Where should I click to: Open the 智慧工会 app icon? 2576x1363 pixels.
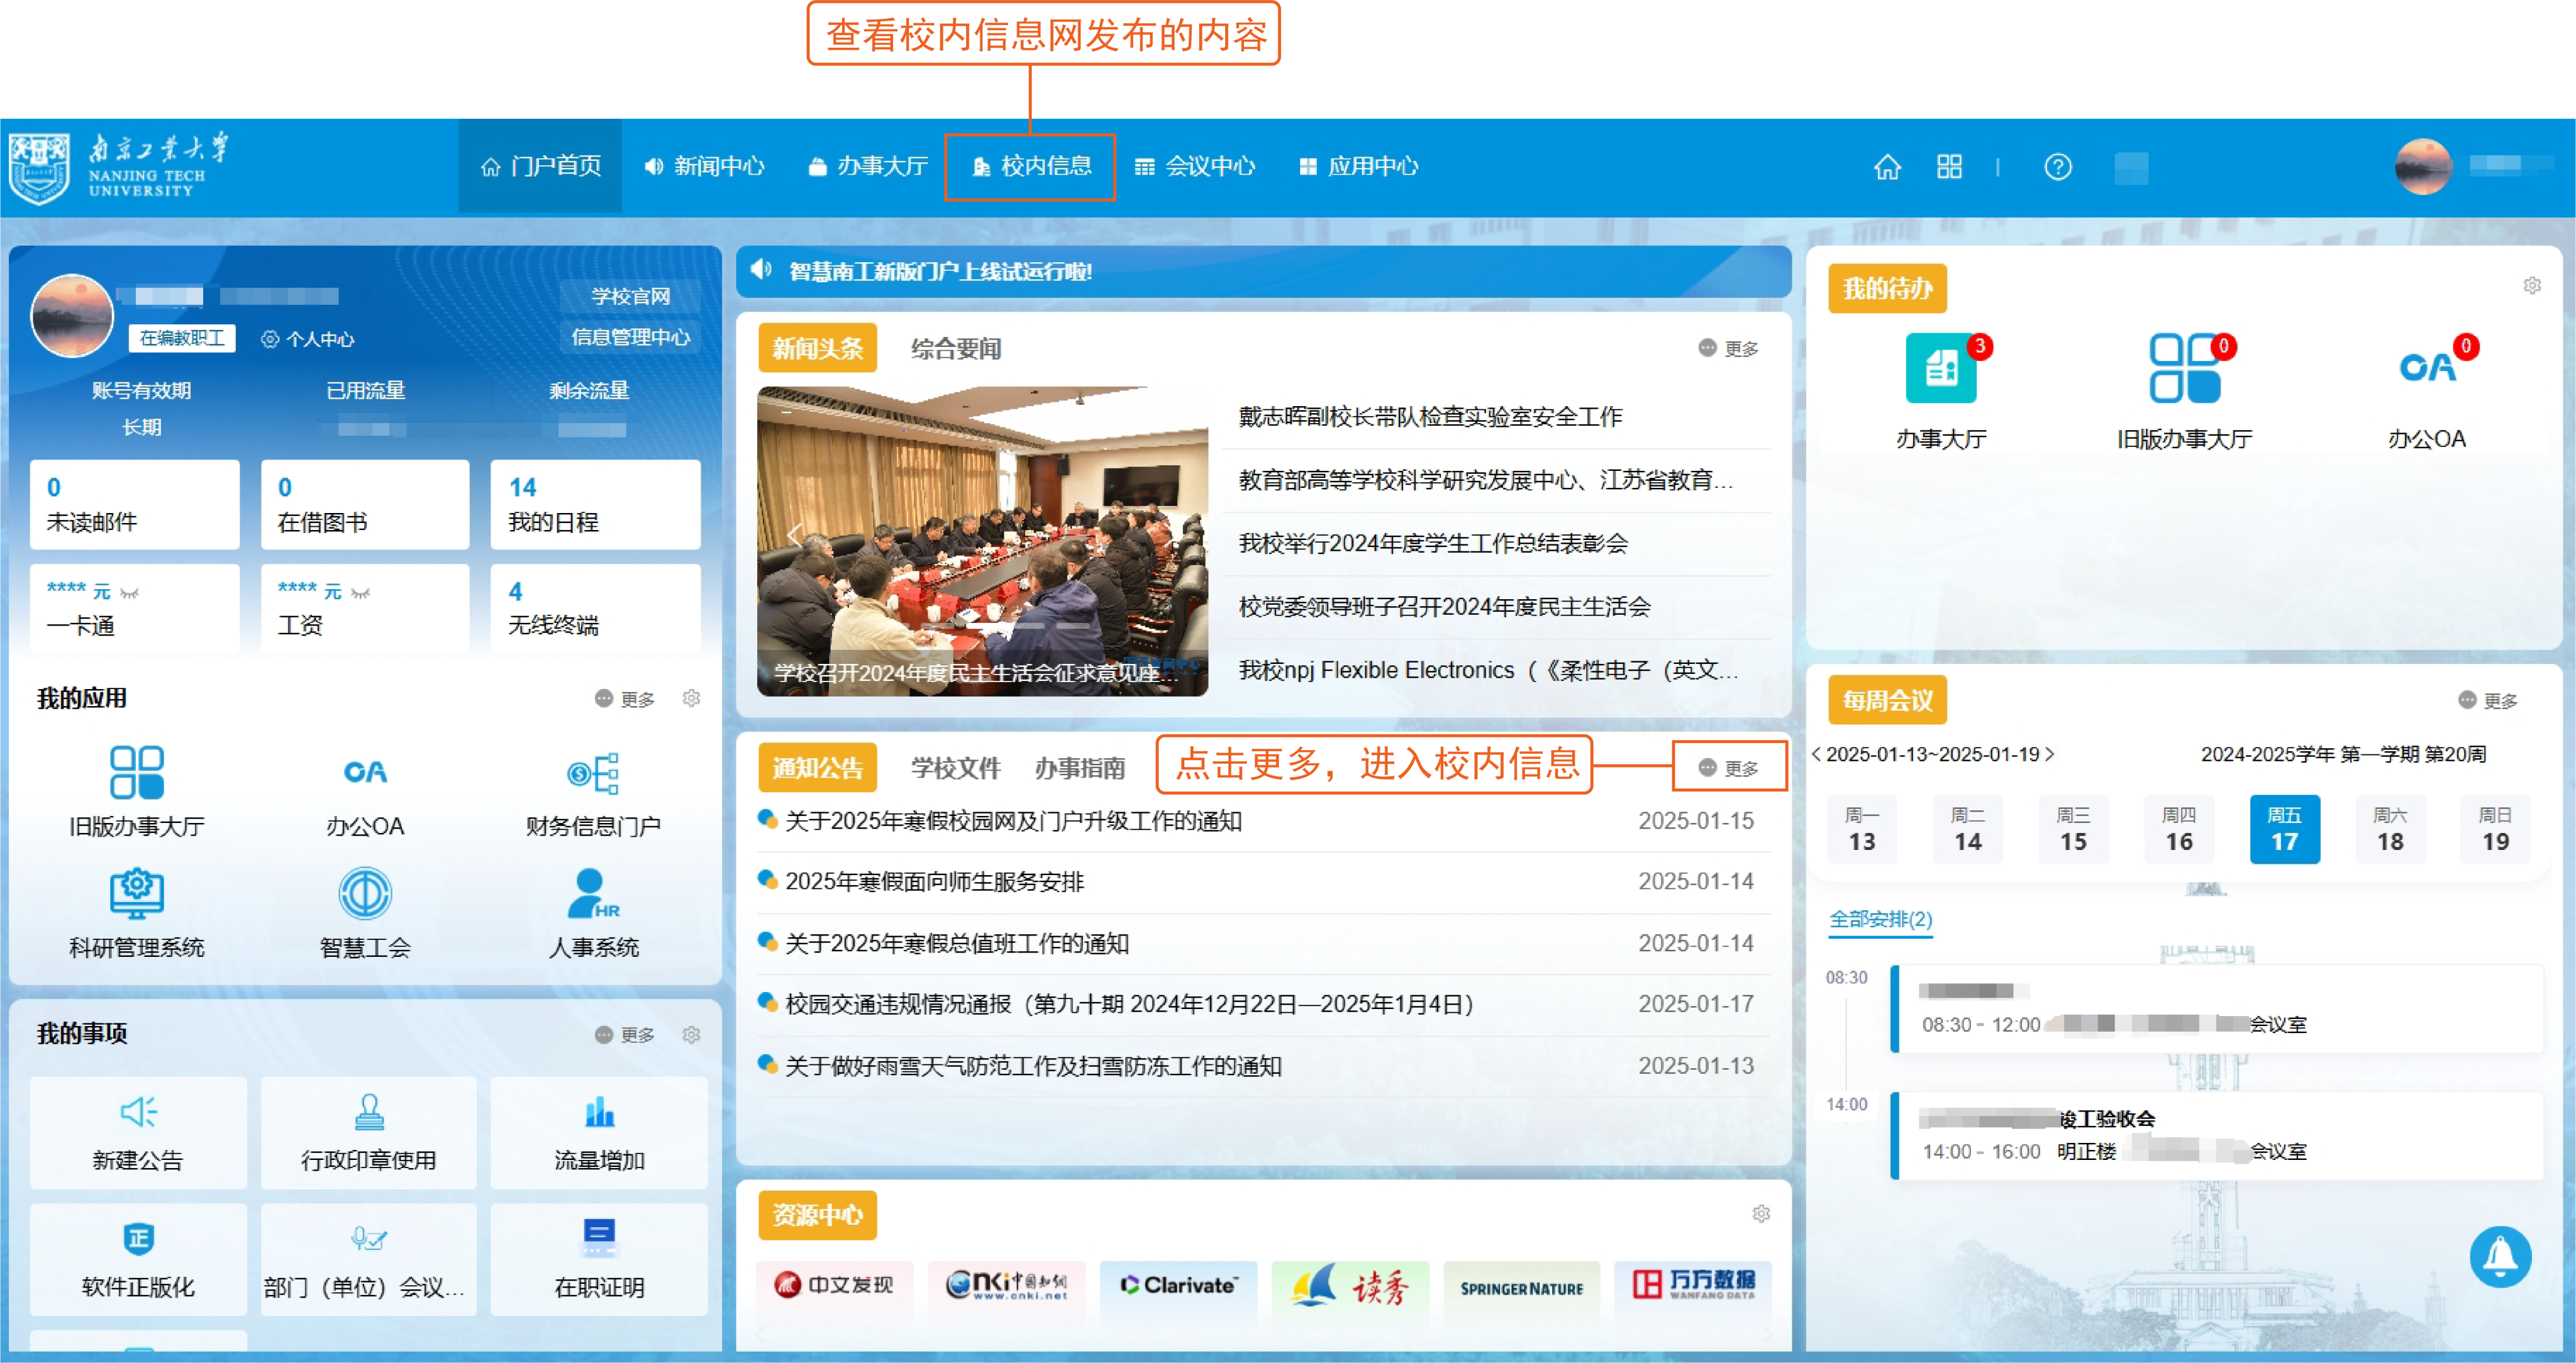(365, 893)
